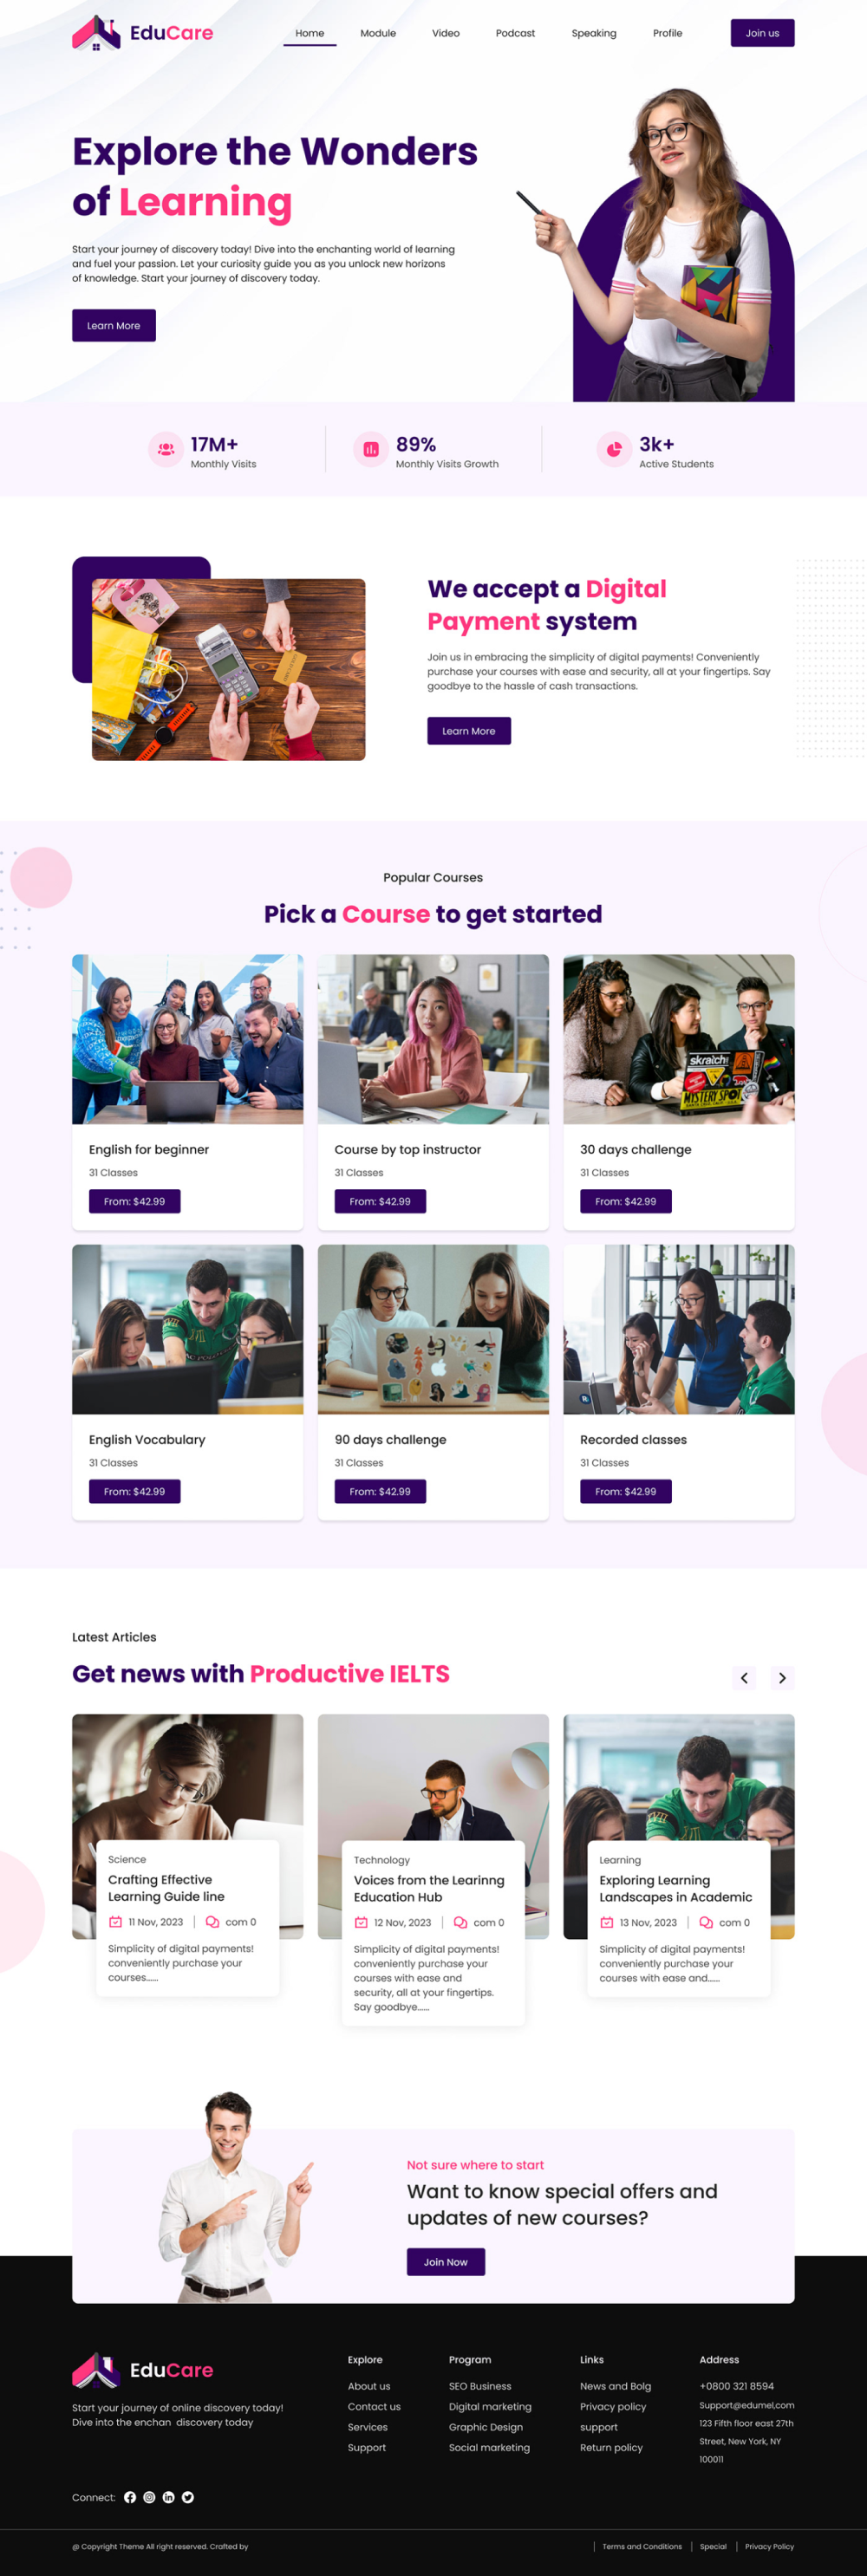Show next articles with right chevron
This screenshot has width=867, height=2576.
tap(782, 1678)
